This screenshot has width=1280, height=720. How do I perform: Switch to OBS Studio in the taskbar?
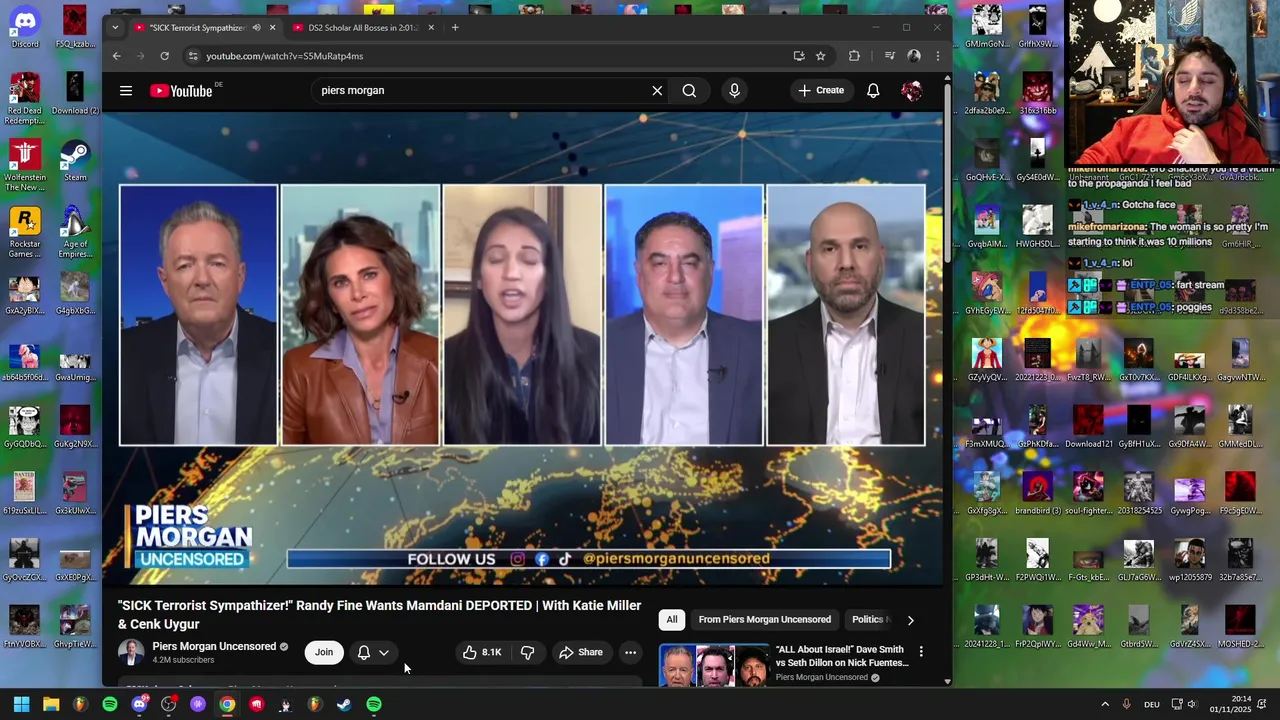(x=168, y=704)
